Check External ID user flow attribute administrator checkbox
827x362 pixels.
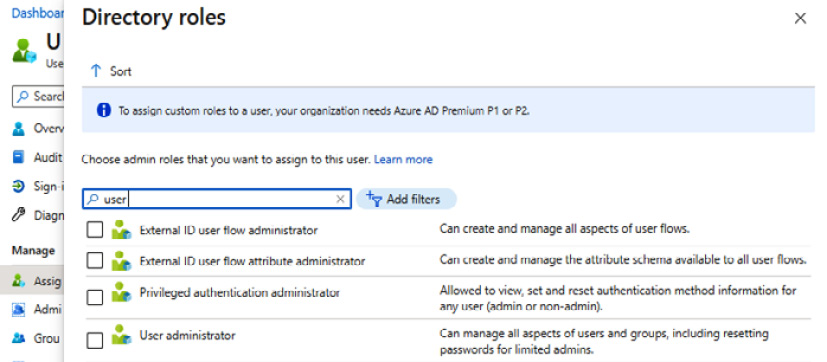click(95, 260)
